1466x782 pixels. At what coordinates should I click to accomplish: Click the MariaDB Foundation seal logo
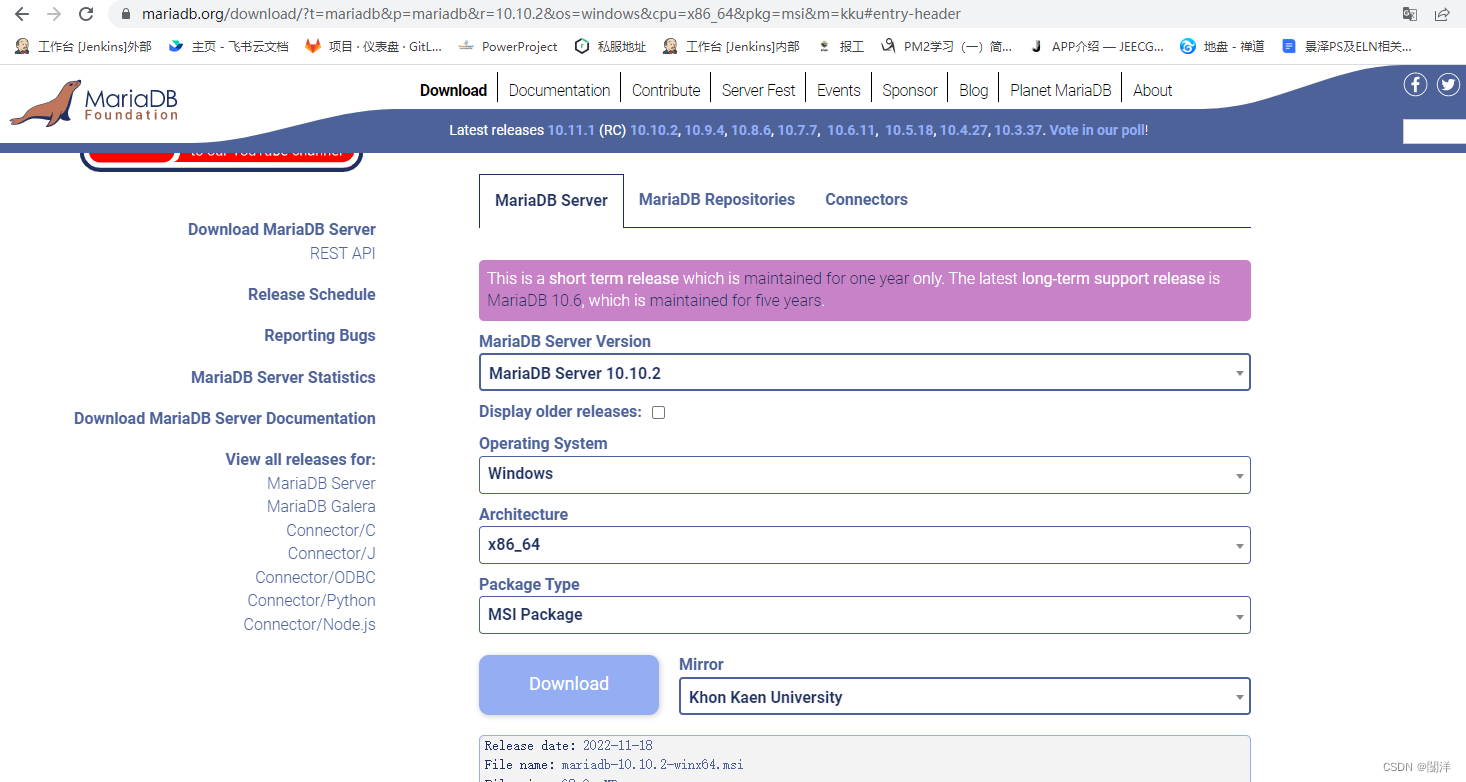point(46,103)
